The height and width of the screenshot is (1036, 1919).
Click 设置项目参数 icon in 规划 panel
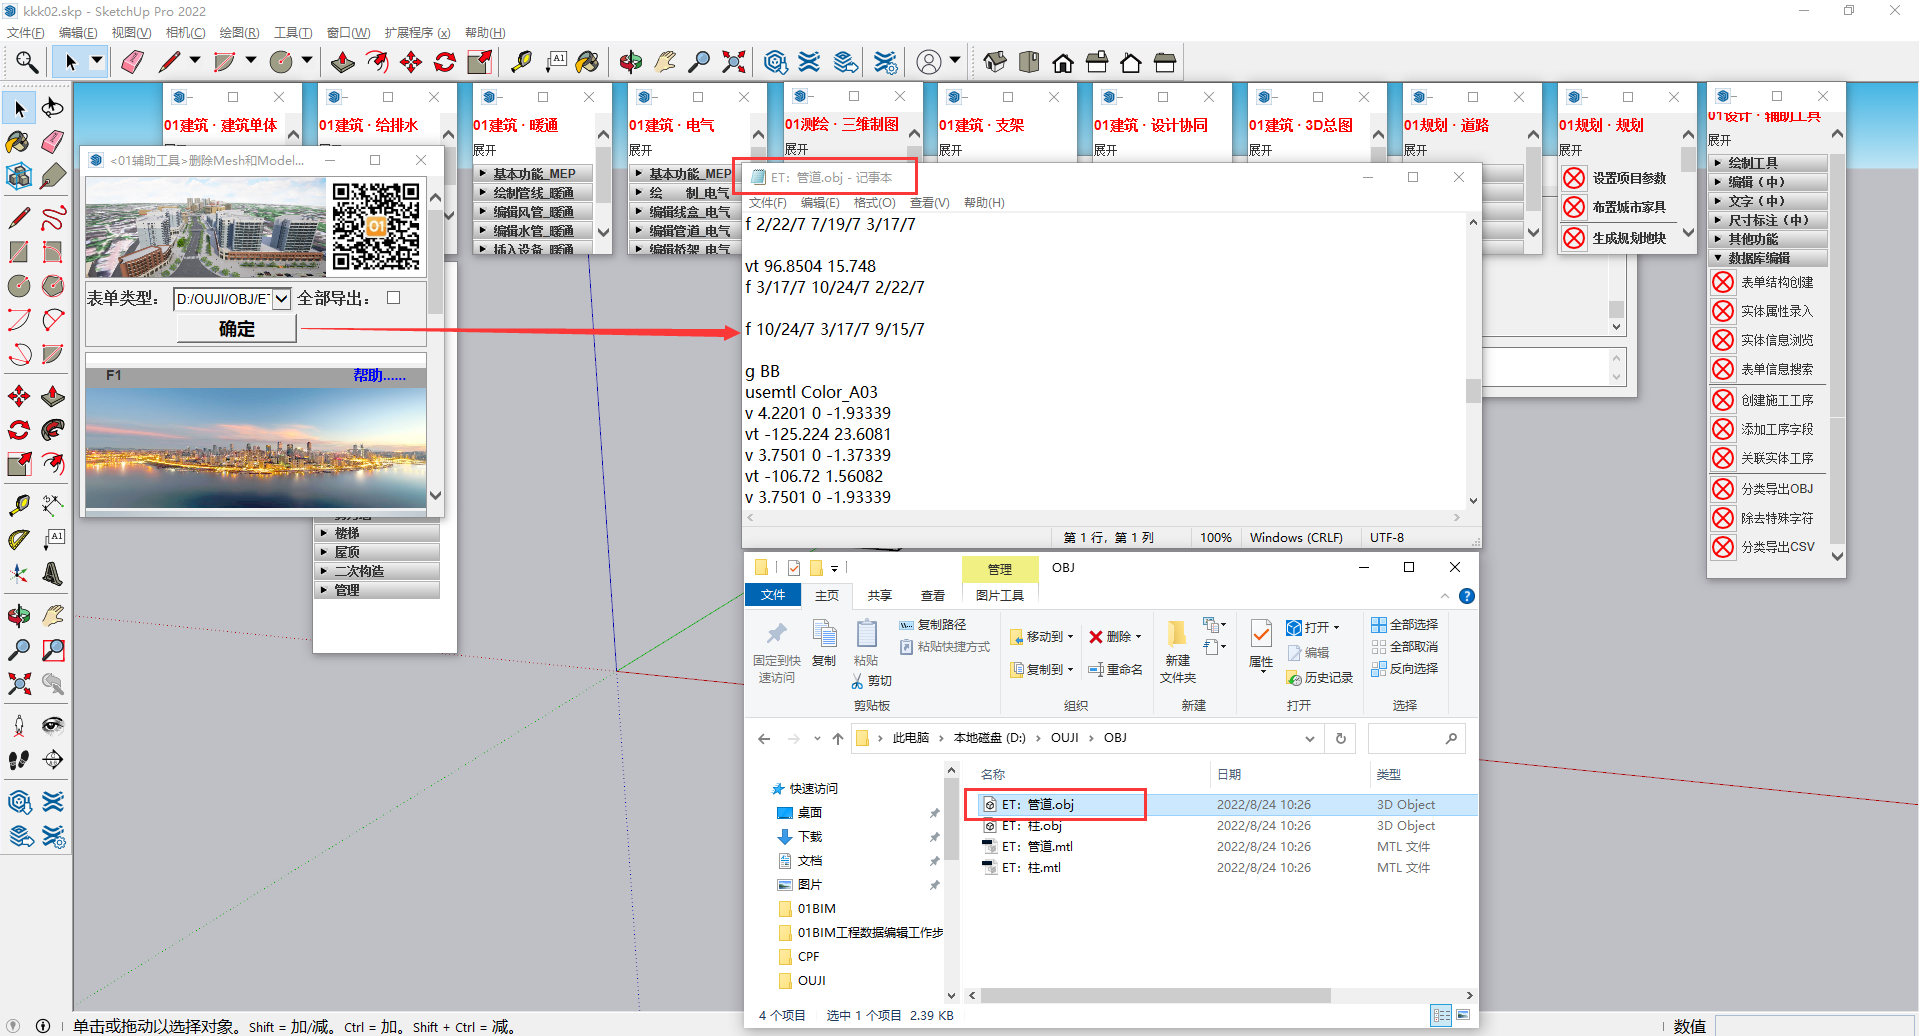point(1574,178)
